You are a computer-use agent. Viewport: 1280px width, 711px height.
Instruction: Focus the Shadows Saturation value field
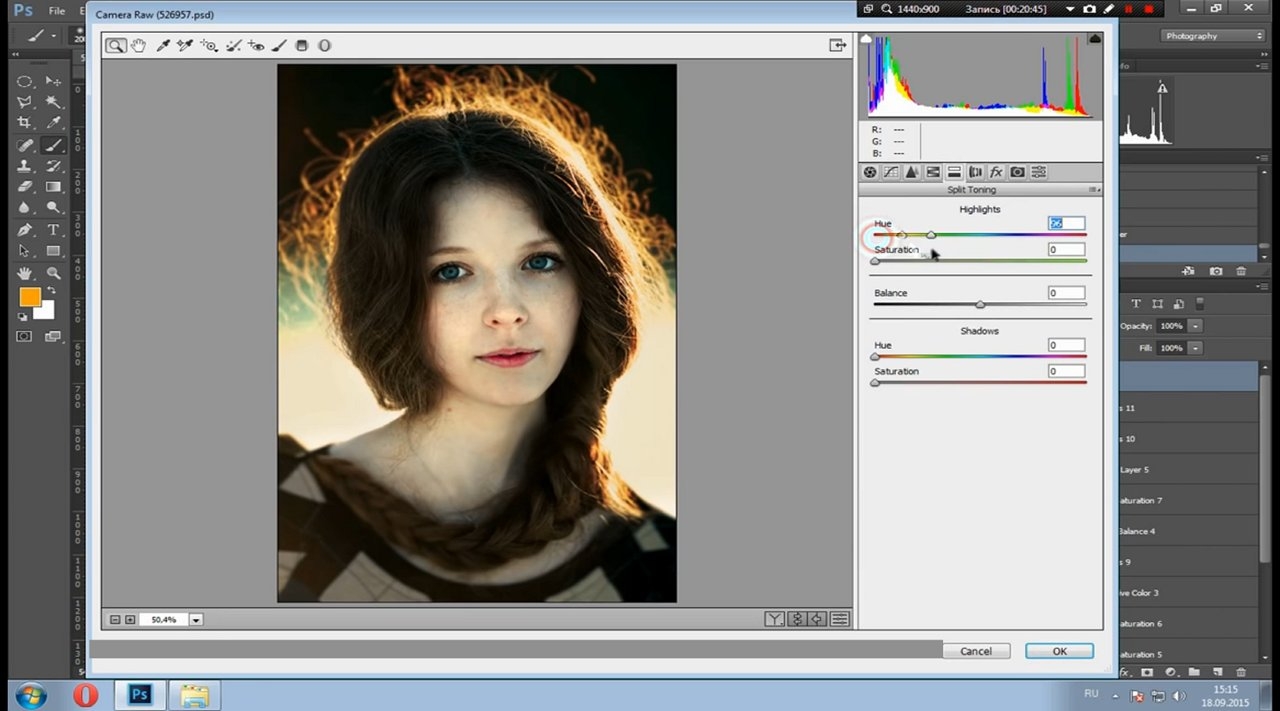tap(1066, 371)
